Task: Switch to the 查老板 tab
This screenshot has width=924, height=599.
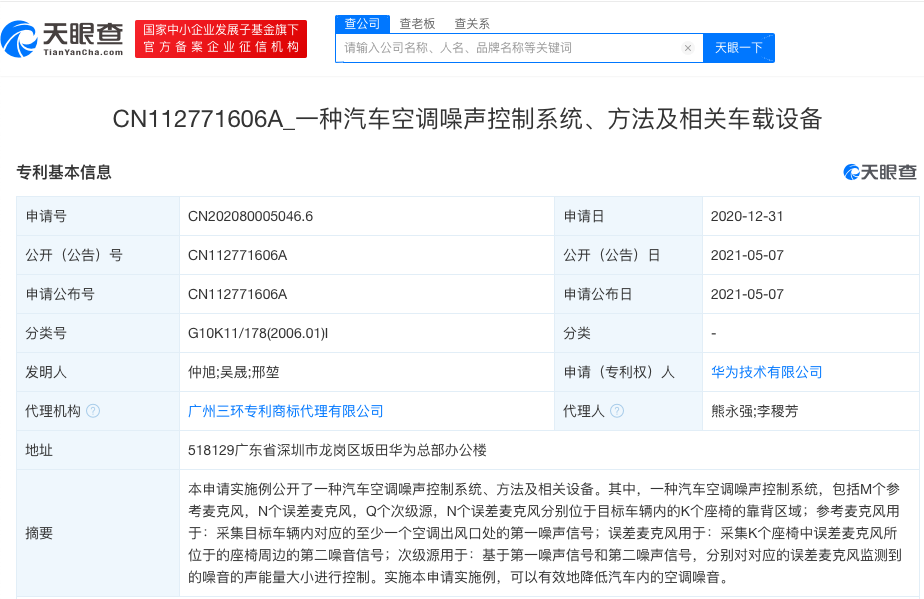Action: (x=417, y=24)
